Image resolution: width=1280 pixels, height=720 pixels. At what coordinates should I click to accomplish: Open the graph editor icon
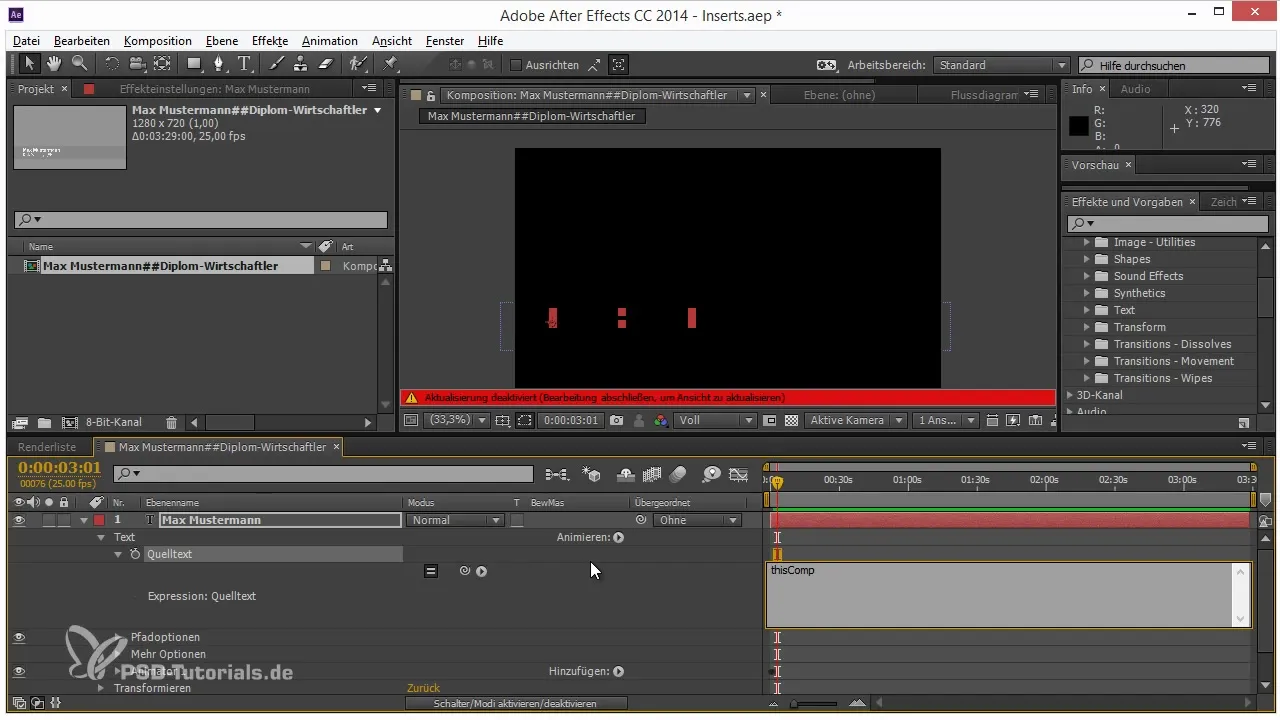coord(739,474)
